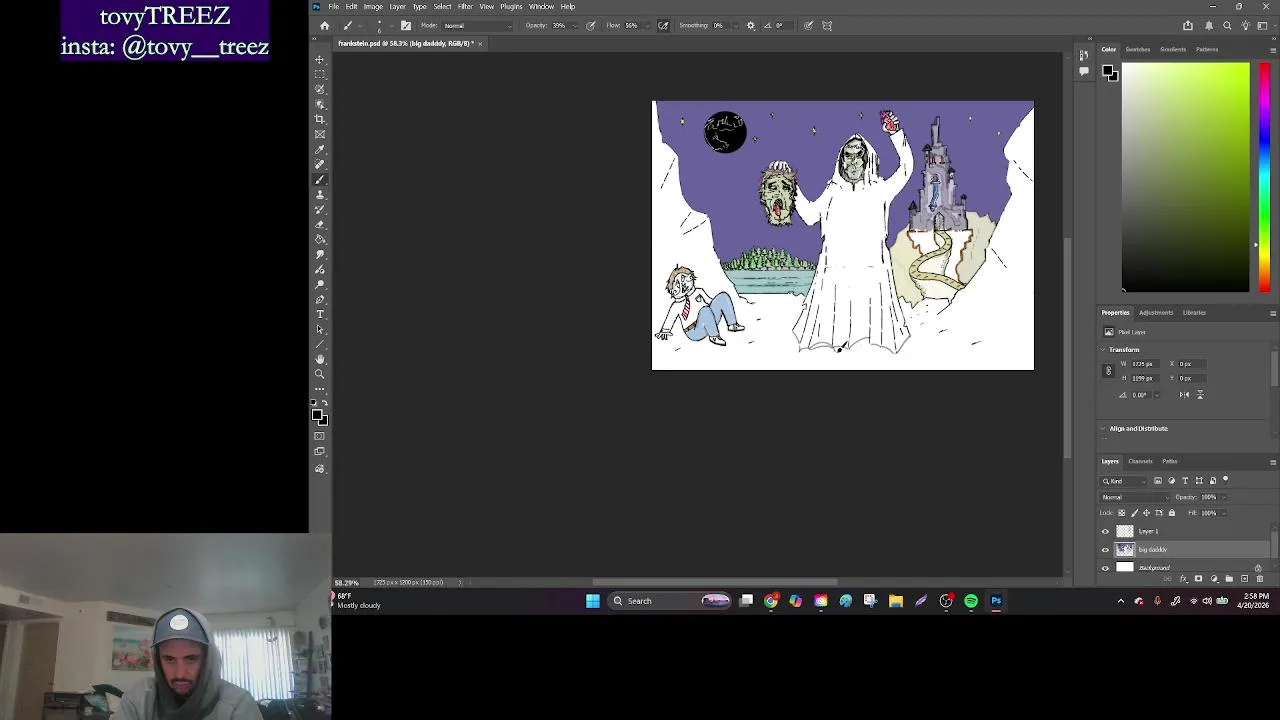Open the Image menu
1280x720 pixels.
tap(373, 7)
